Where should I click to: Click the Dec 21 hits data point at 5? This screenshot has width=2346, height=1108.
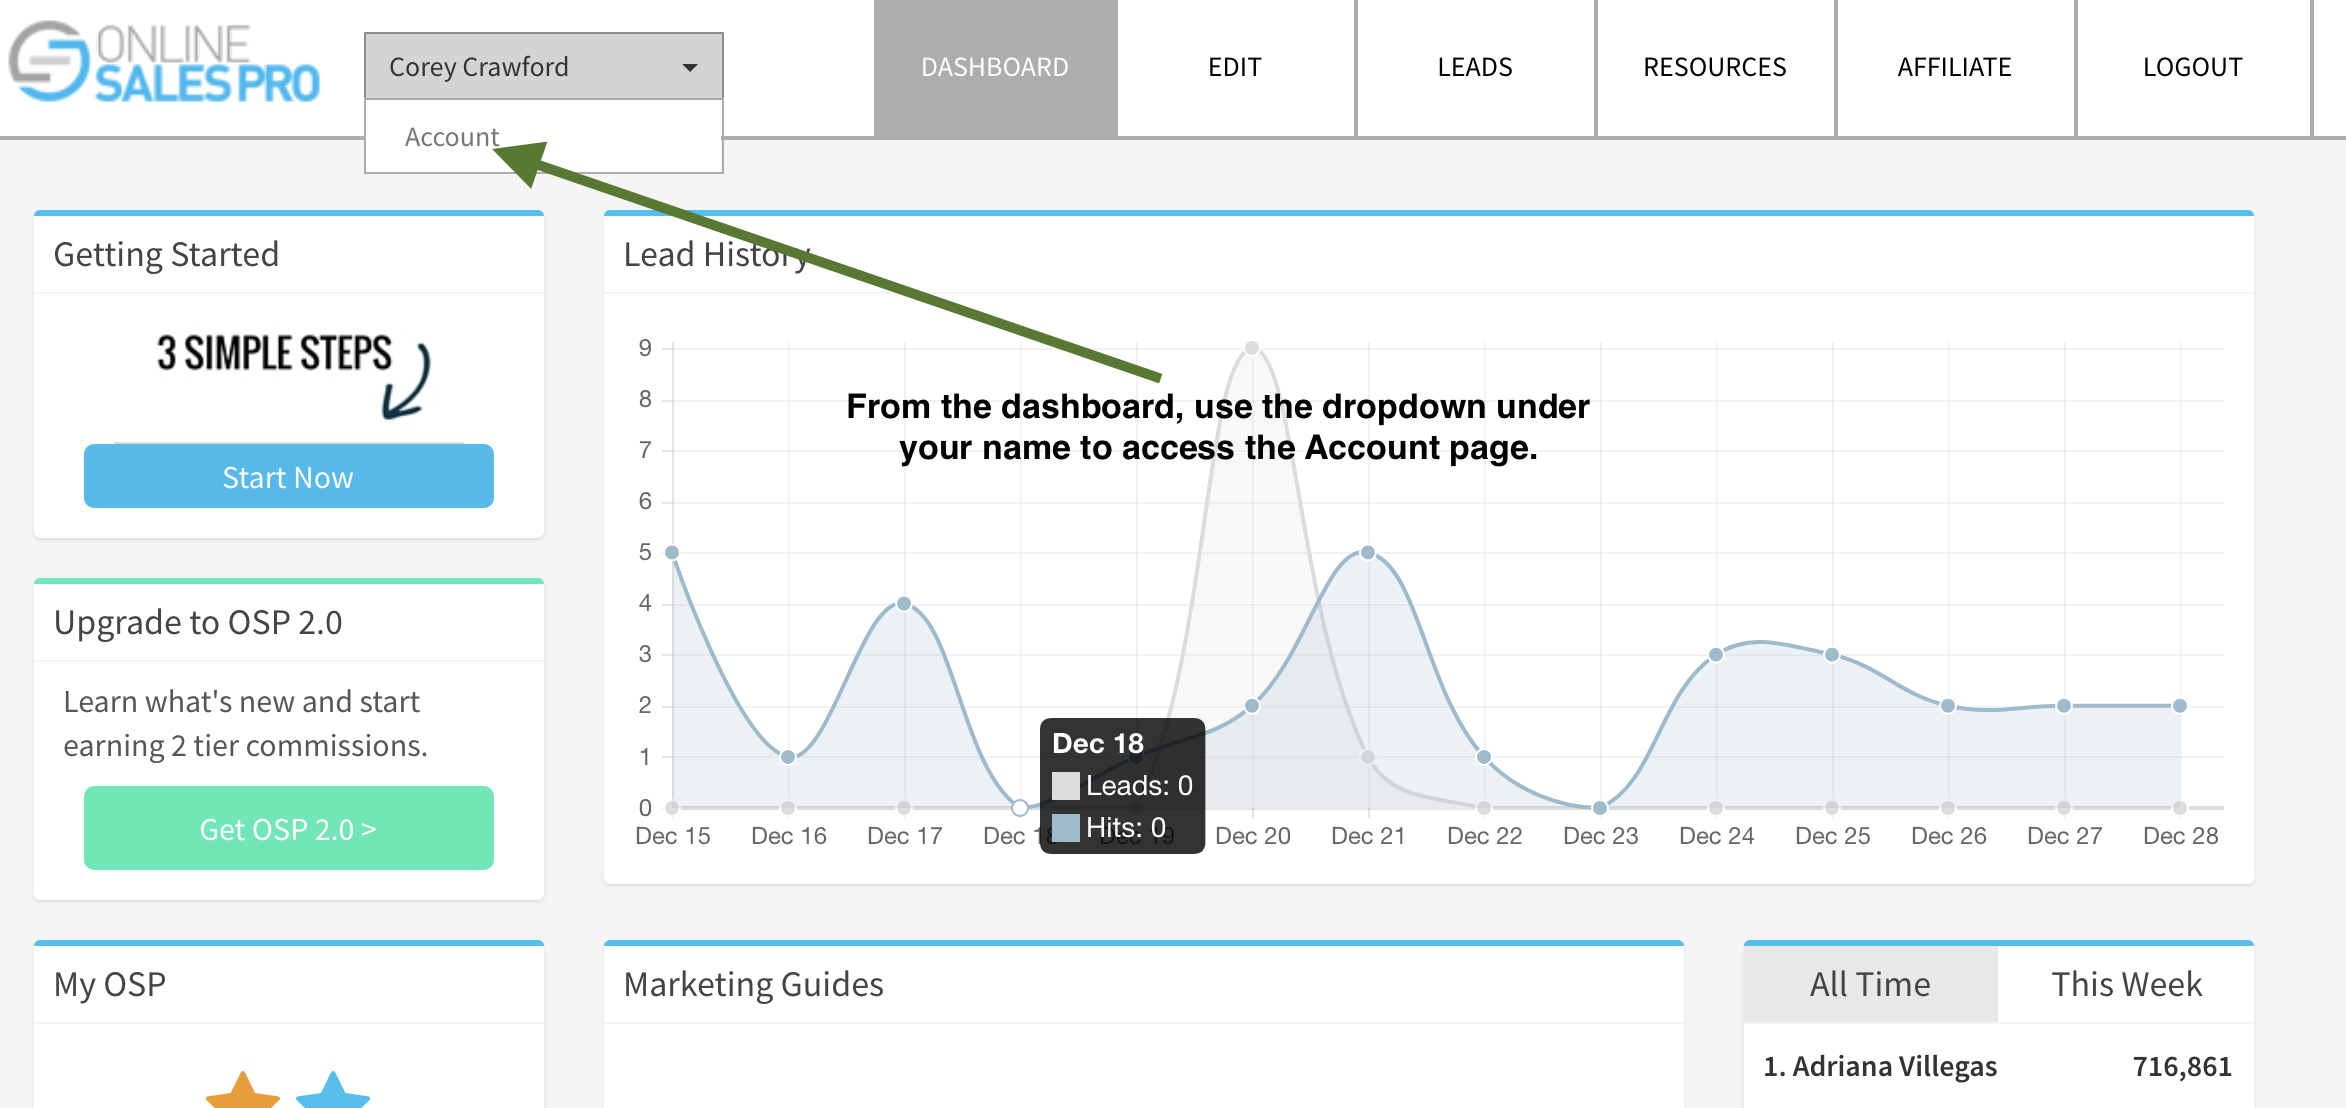(1368, 552)
